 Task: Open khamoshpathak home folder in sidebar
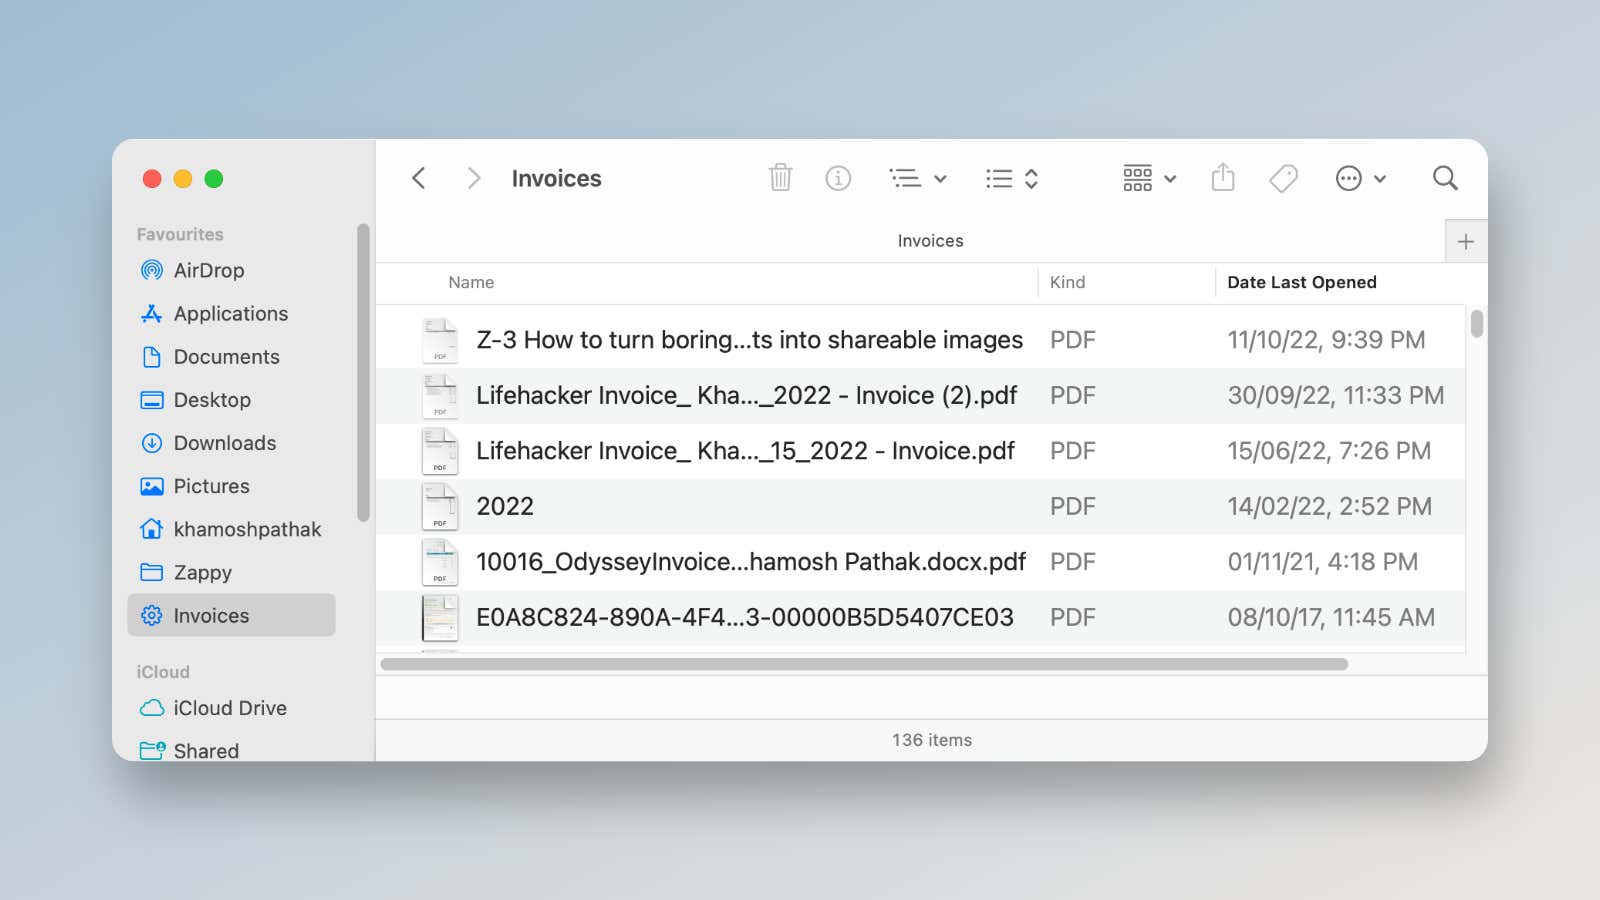click(231, 528)
